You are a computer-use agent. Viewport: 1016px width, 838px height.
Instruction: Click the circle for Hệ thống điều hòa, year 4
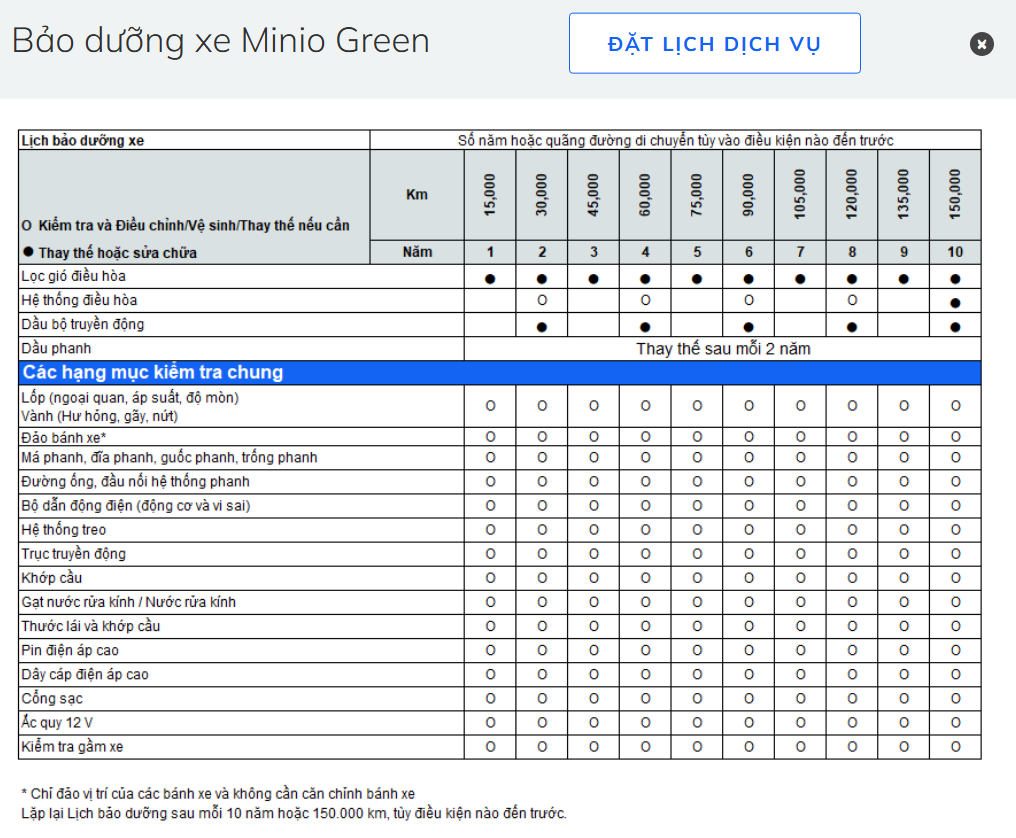tap(645, 300)
